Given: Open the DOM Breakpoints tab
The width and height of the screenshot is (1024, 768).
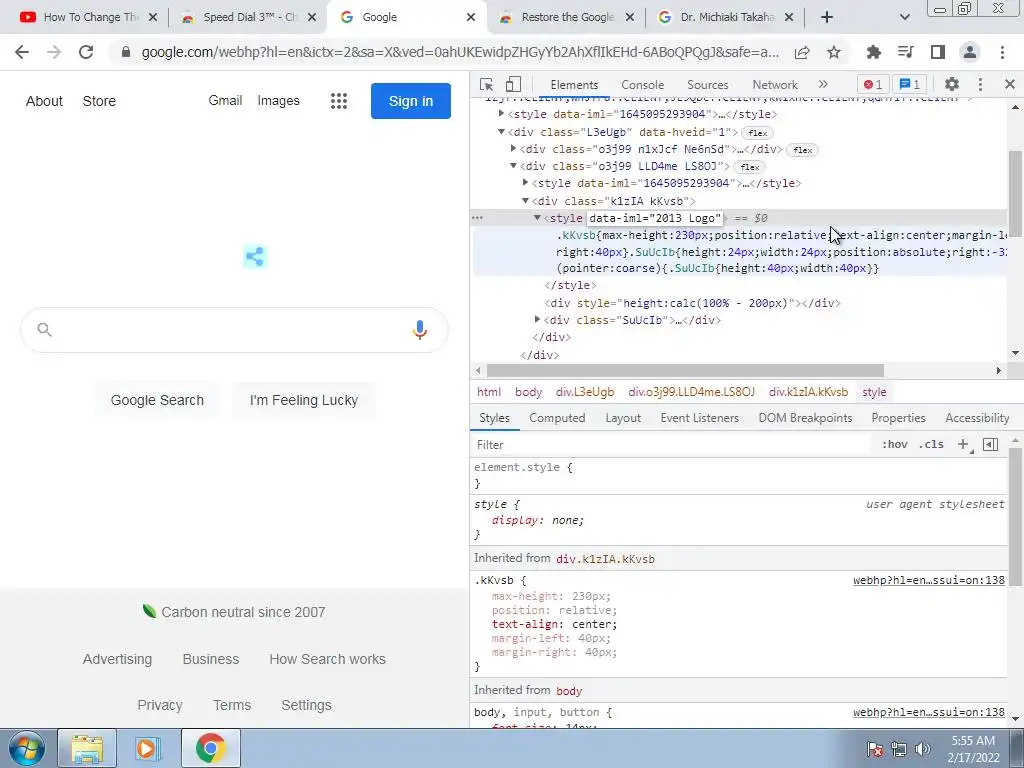Looking at the screenshot, I should coord(805,418).
